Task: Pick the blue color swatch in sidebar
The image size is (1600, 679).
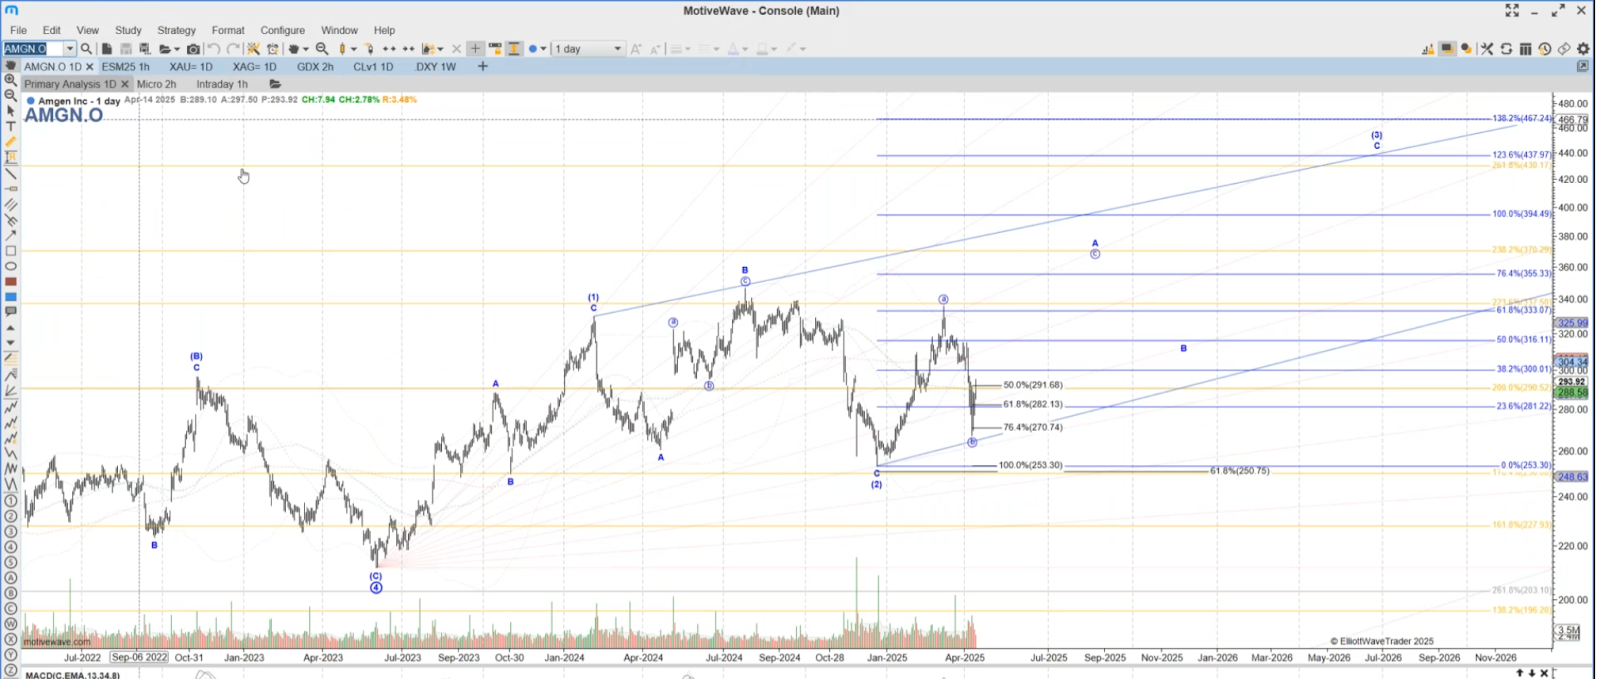Action: 11,297
